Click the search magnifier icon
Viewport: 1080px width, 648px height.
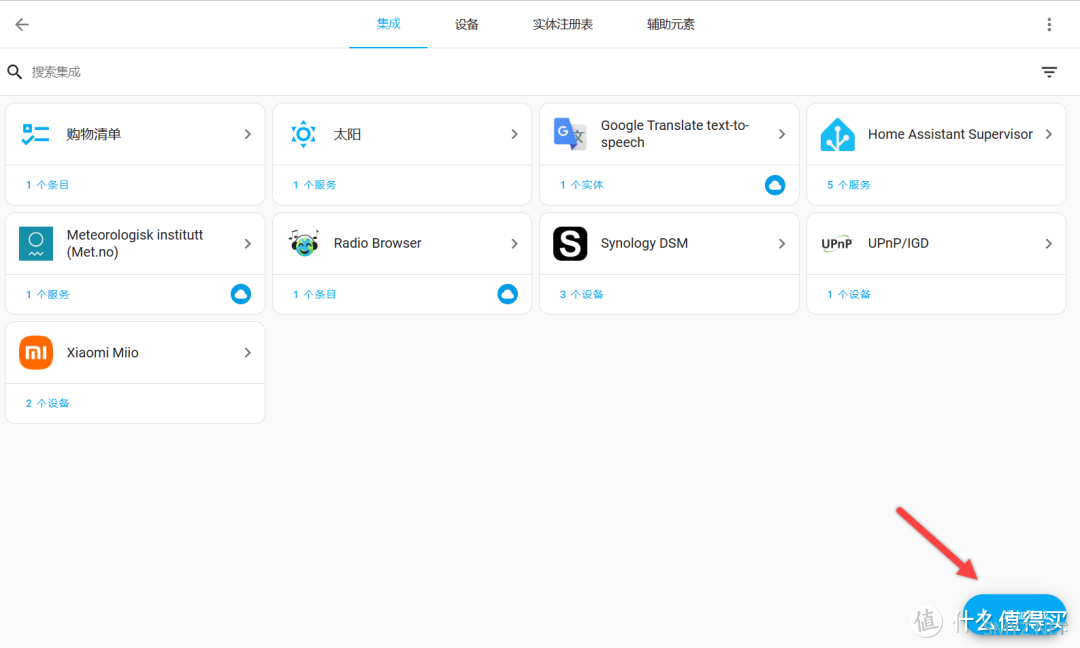tap(14, 72)
